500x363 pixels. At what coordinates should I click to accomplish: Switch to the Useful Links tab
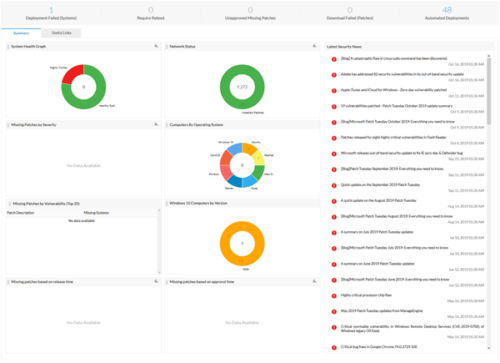[x=61, y=33]
